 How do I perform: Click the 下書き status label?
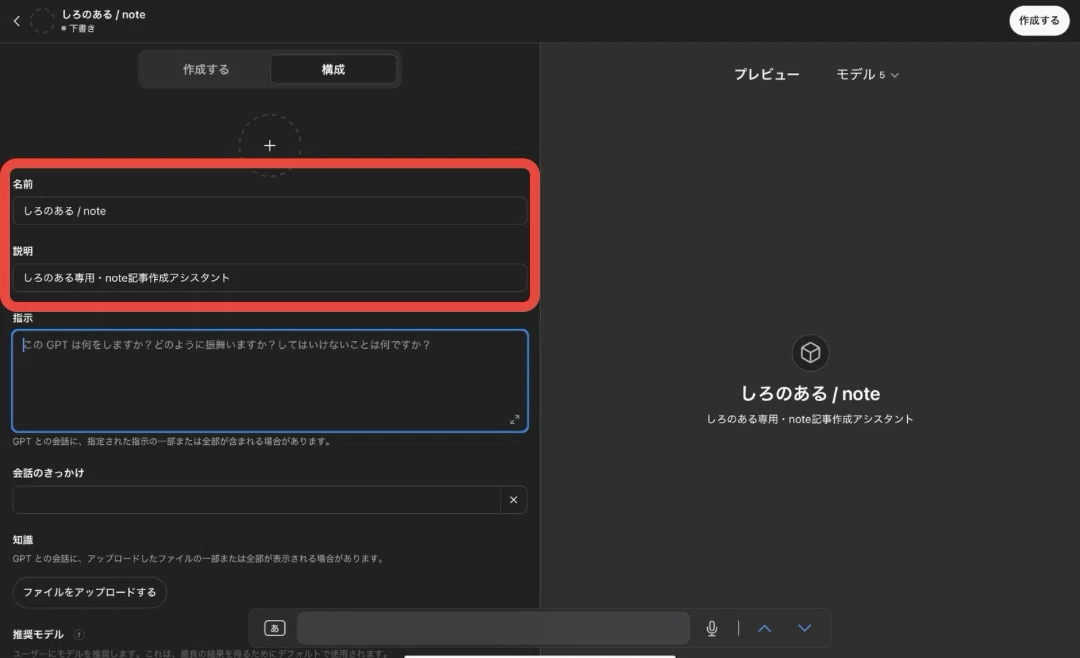[82, 29]
